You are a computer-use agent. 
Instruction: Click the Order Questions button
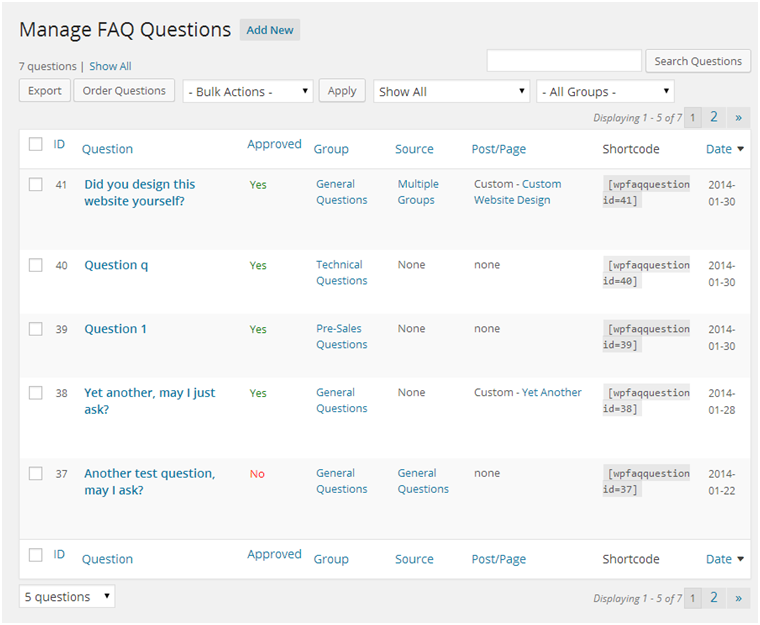pyautogui.click(x=124, y=91)
